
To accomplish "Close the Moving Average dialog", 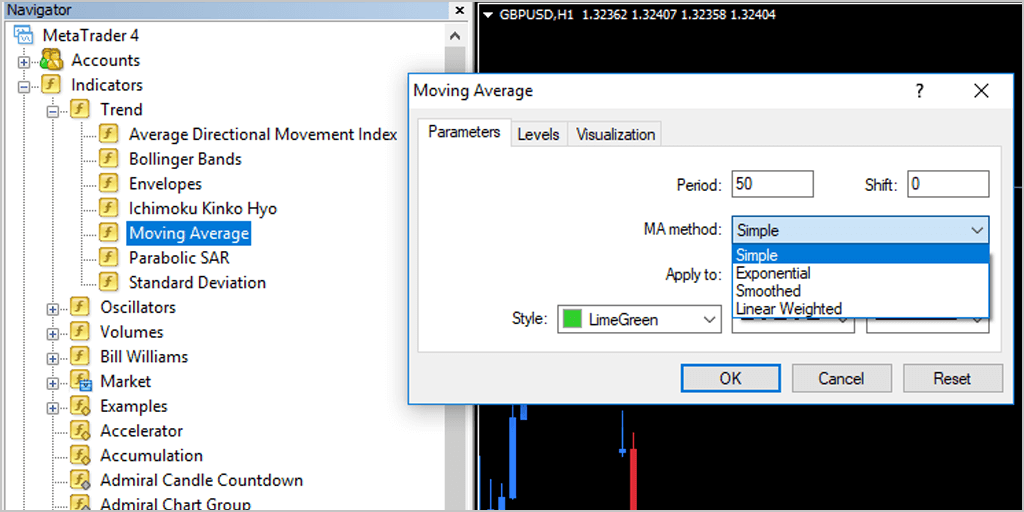I will [x=981, y=91].
